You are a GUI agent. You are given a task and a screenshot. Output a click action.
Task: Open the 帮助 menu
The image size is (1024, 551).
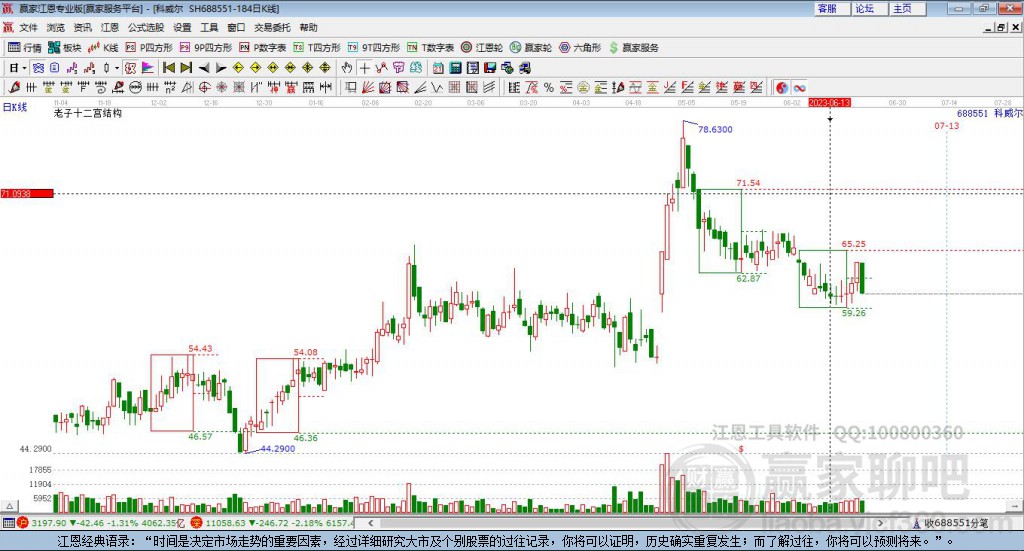click(x=308, y=27)
